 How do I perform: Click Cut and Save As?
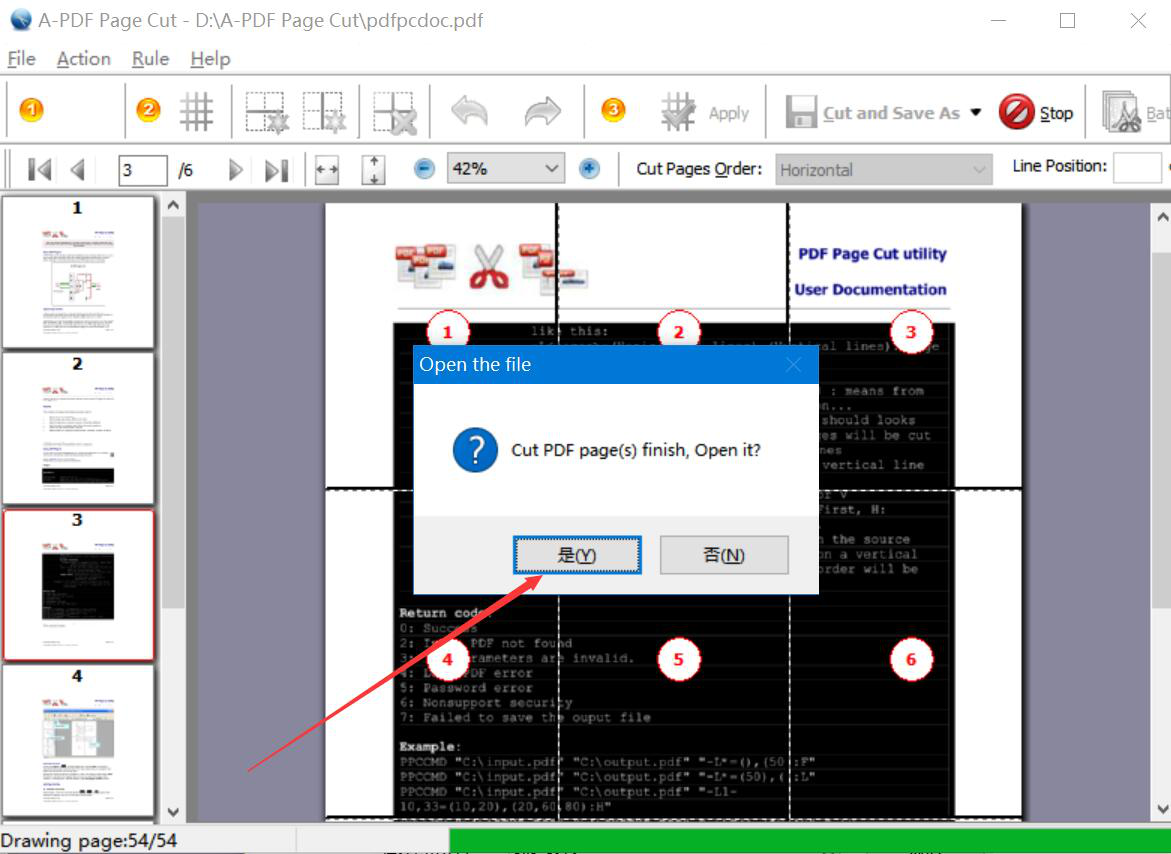(x=872, y=113)
